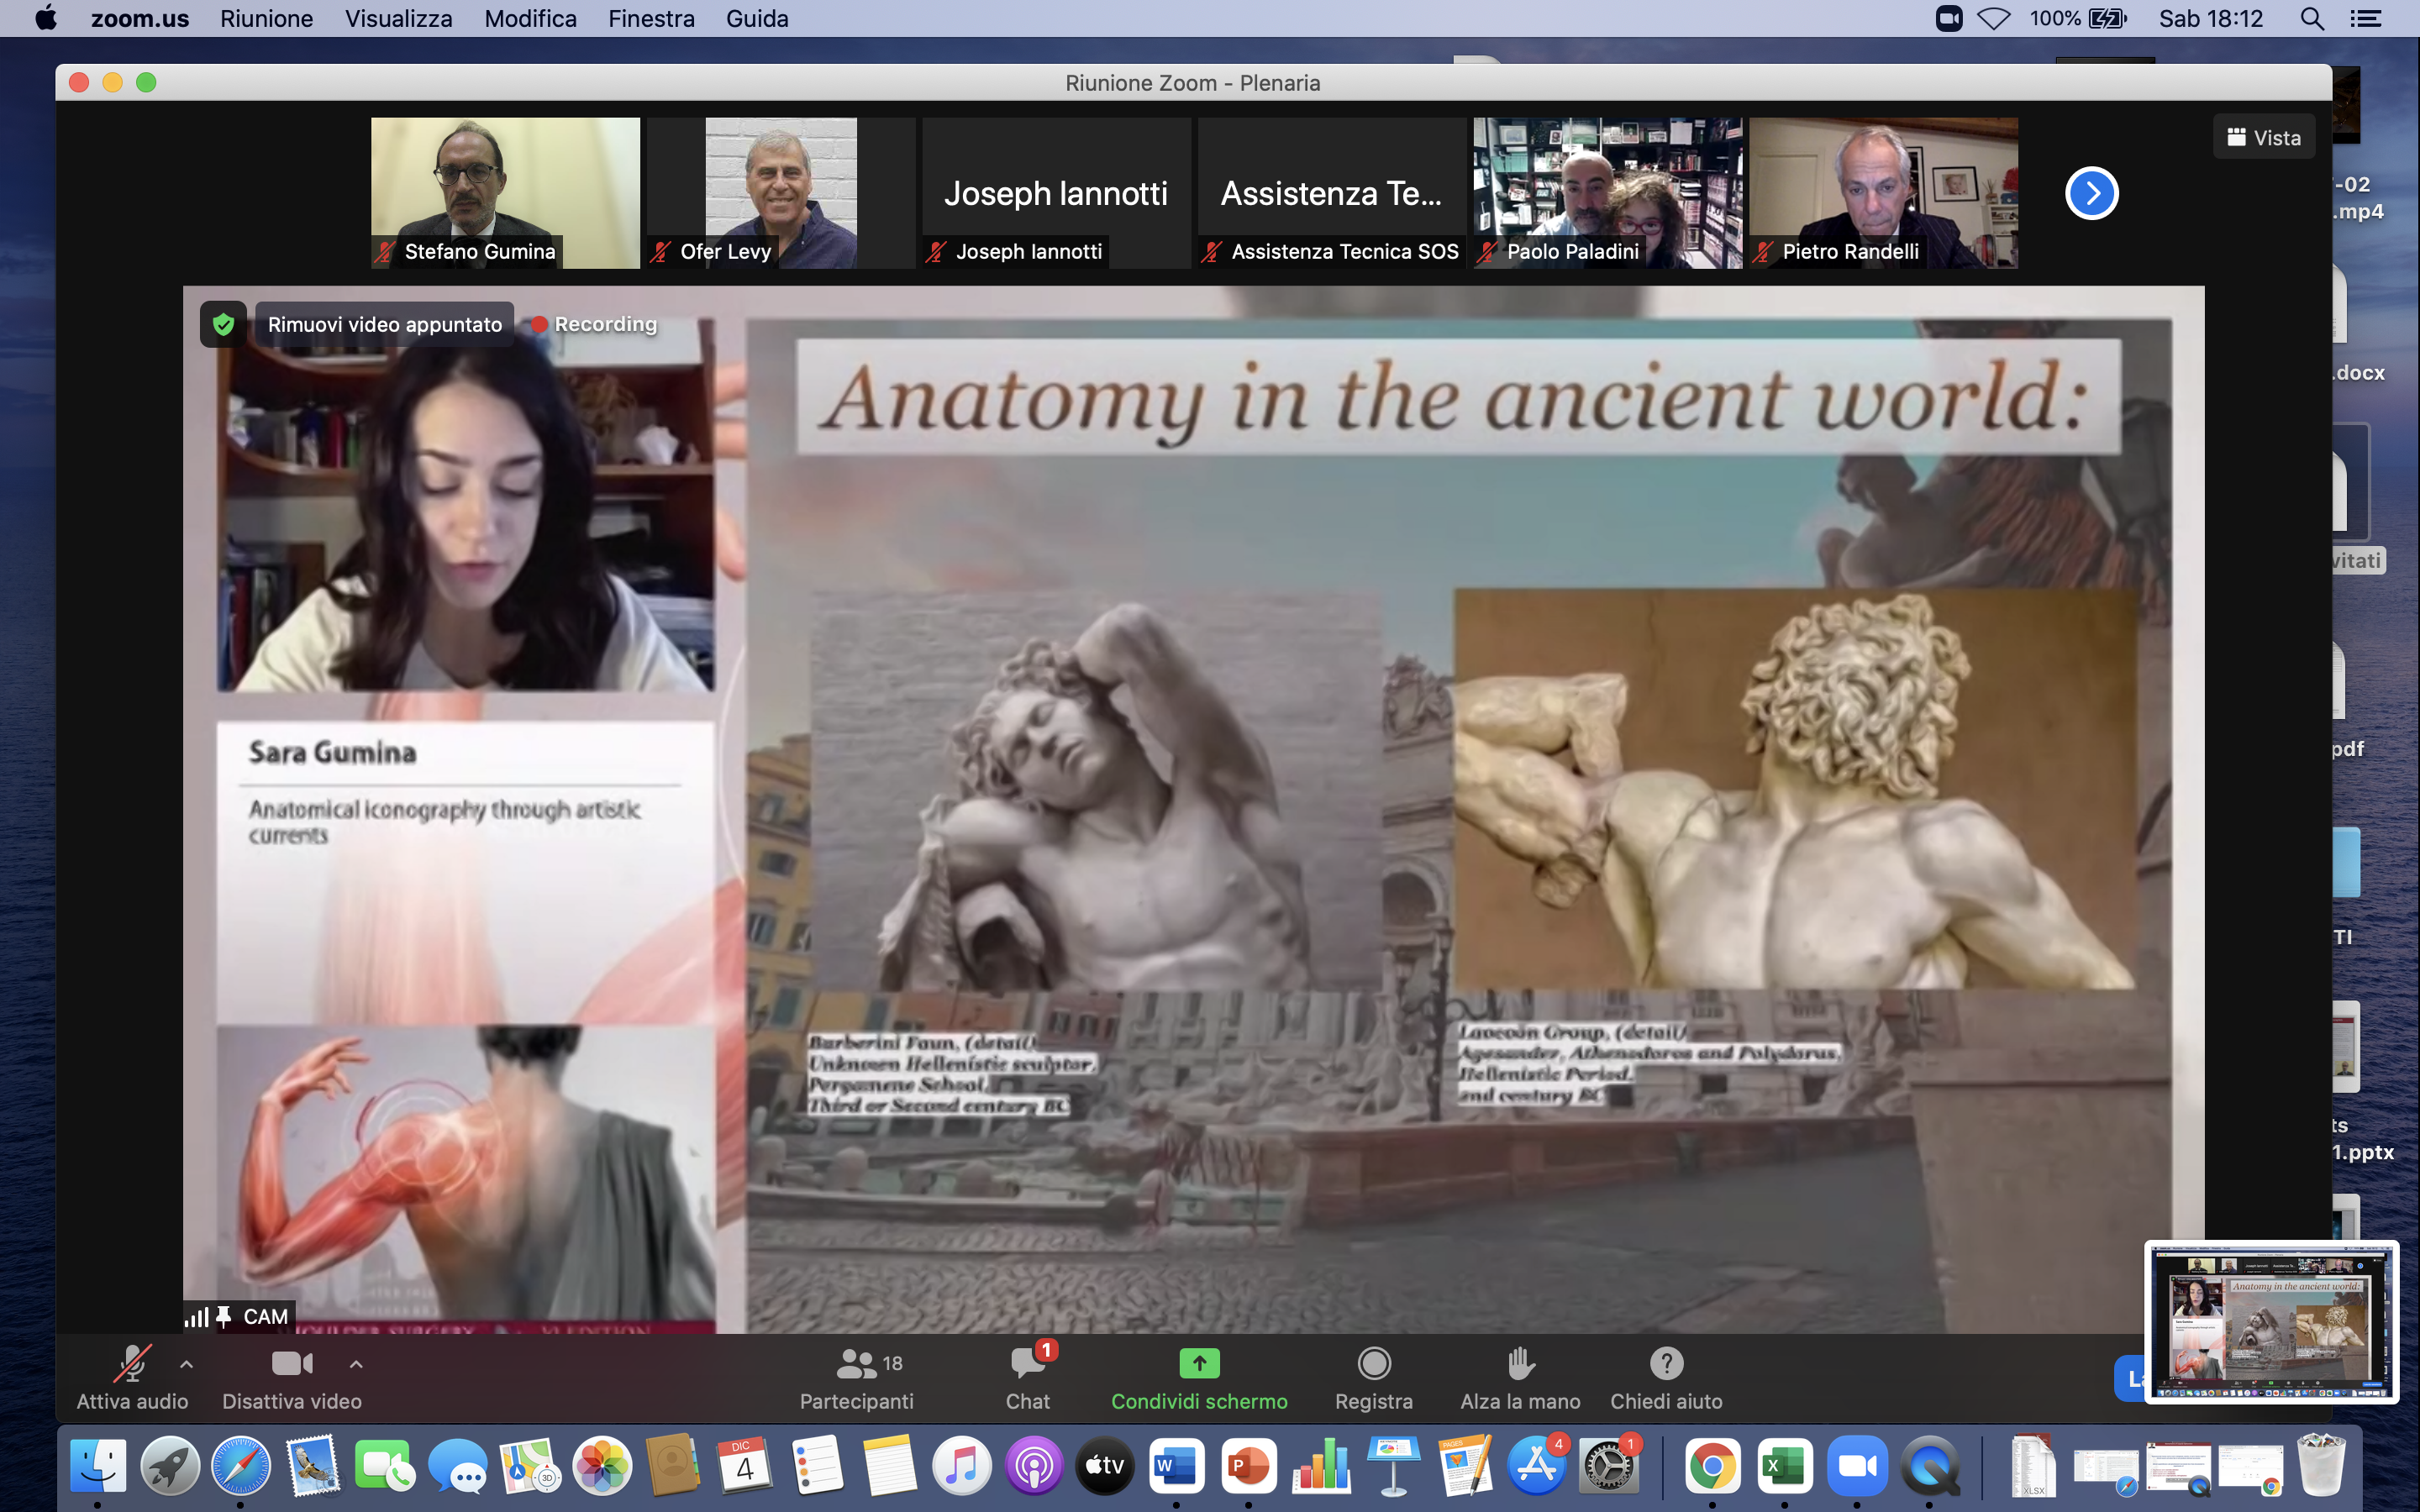Open App Store with badge 4
Image resolution: width=2420 pixels, height=1512 pixels.
point(1537,1466)
